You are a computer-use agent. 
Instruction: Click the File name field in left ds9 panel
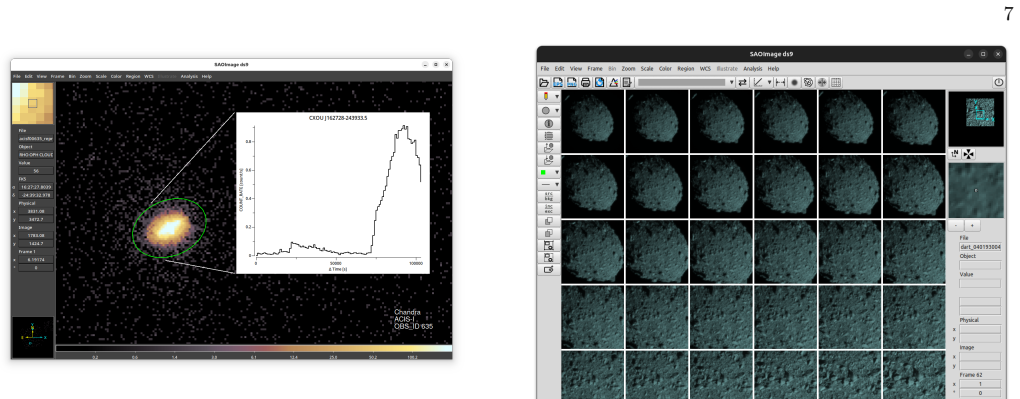pos(35,139)
